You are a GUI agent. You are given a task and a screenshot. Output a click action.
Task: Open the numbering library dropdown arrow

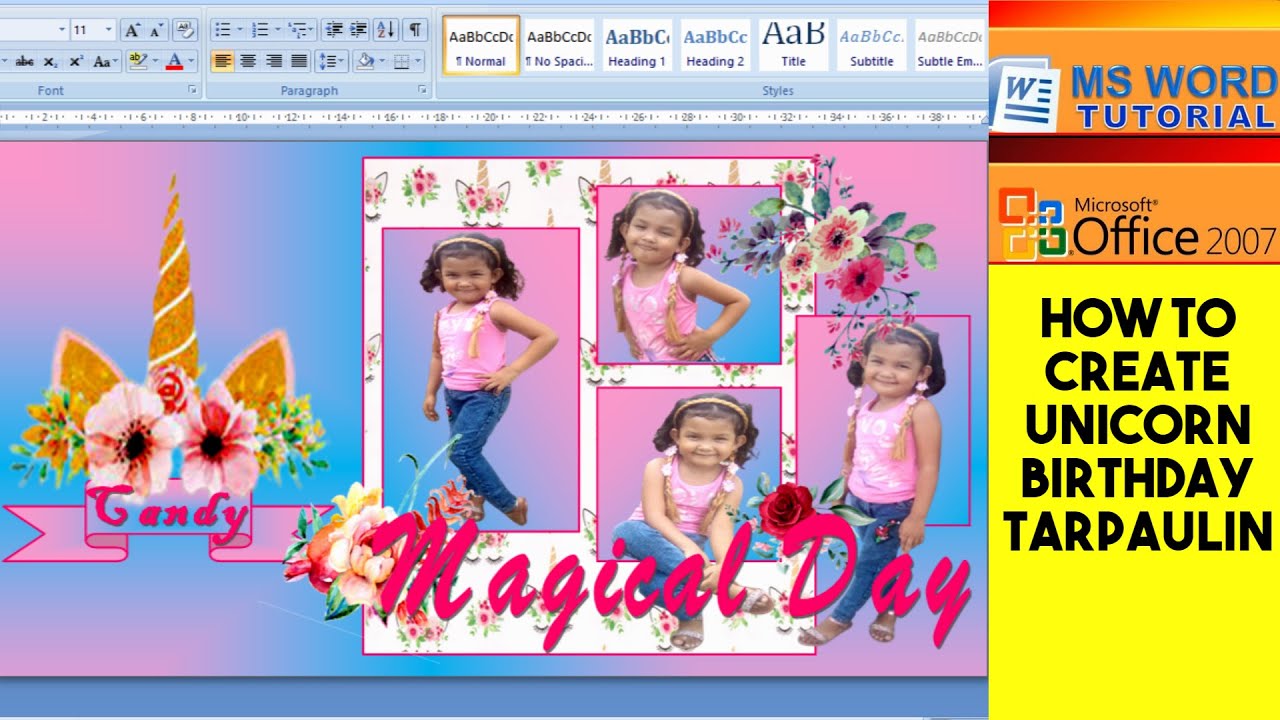276,30
